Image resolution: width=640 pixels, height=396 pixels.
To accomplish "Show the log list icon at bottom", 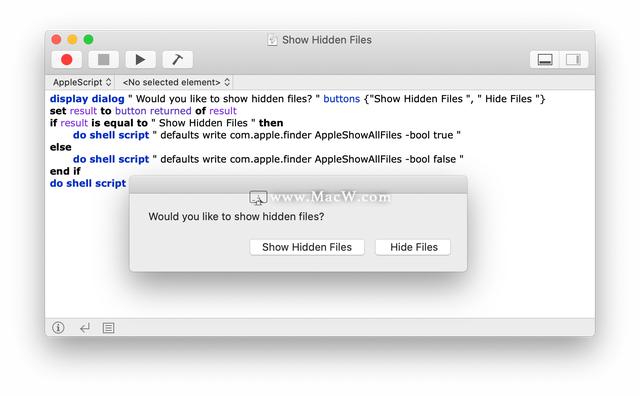I will point(109,327).
